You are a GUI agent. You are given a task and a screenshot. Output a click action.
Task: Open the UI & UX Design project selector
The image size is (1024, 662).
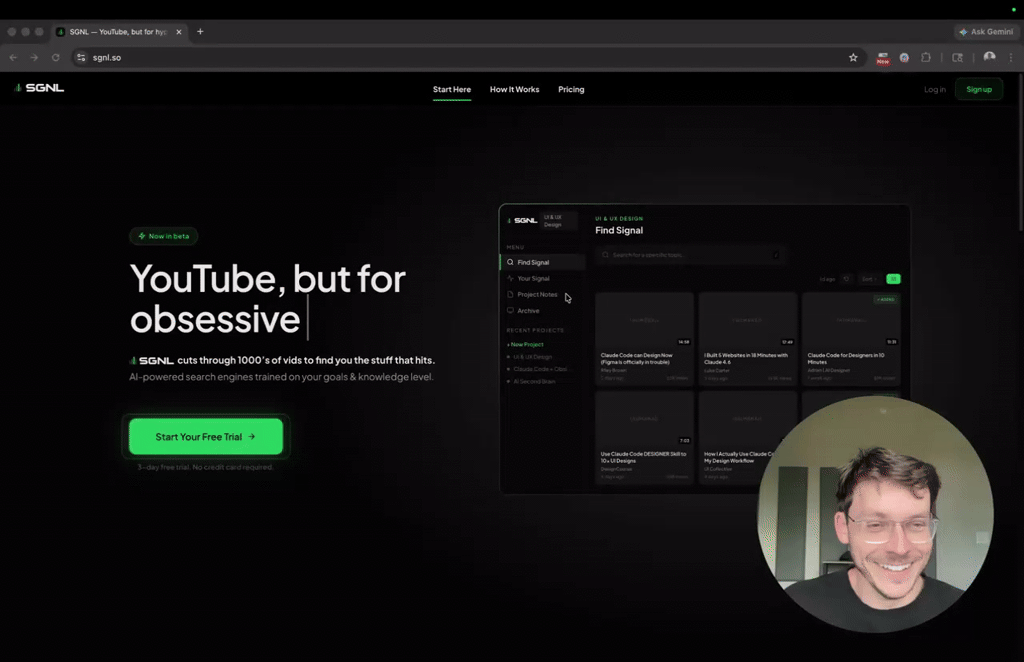click(560, 221)
